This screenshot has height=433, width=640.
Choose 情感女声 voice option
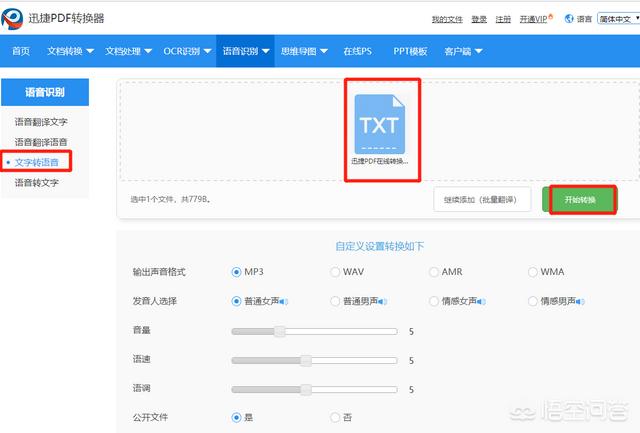(434, 301)
